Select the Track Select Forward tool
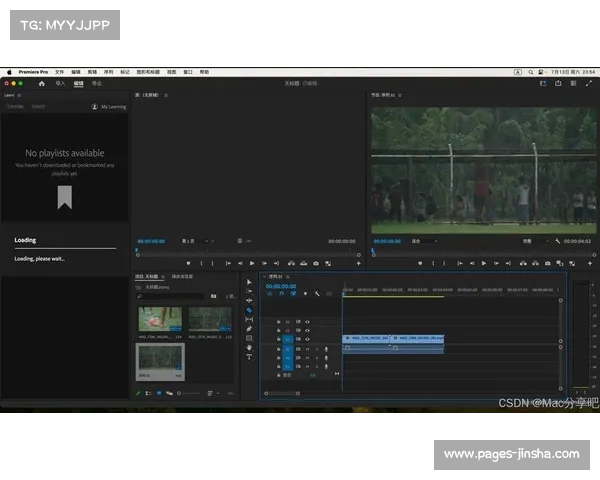Screen dimensions: 600x480 pyautogui.click(x=249, y=291)
